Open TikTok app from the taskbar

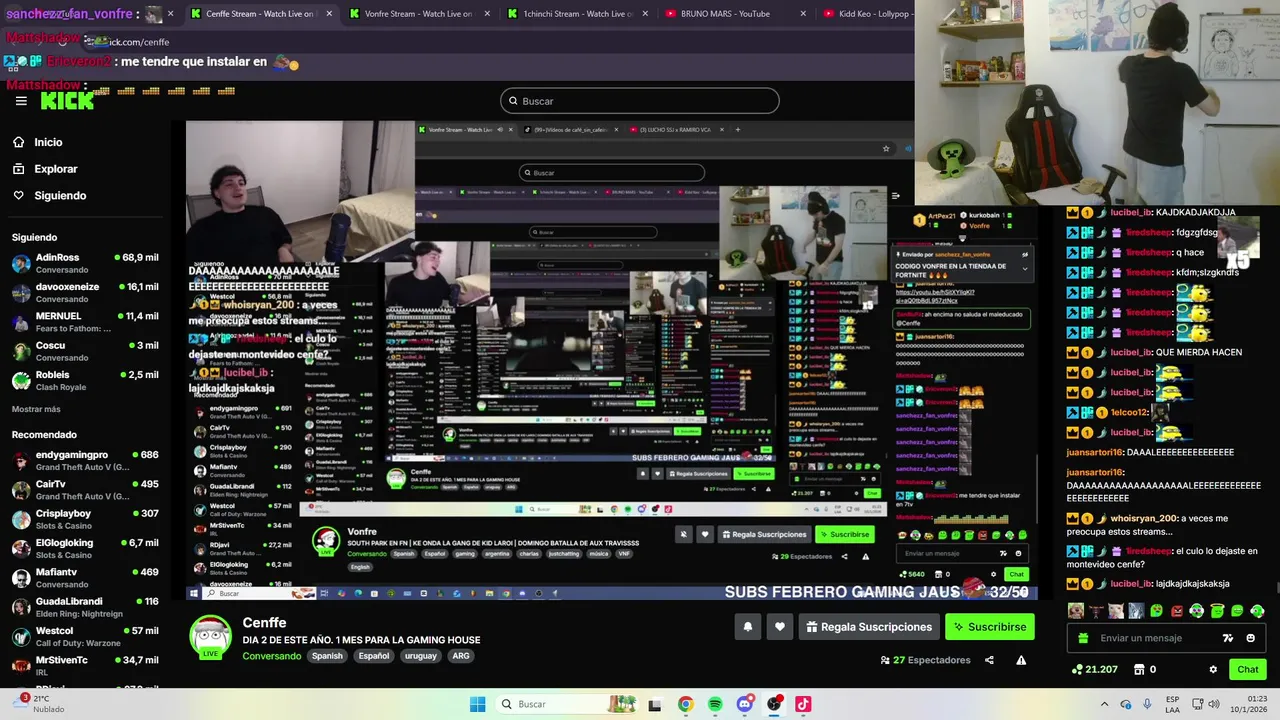pyautogui.click(x=803, y=704)
